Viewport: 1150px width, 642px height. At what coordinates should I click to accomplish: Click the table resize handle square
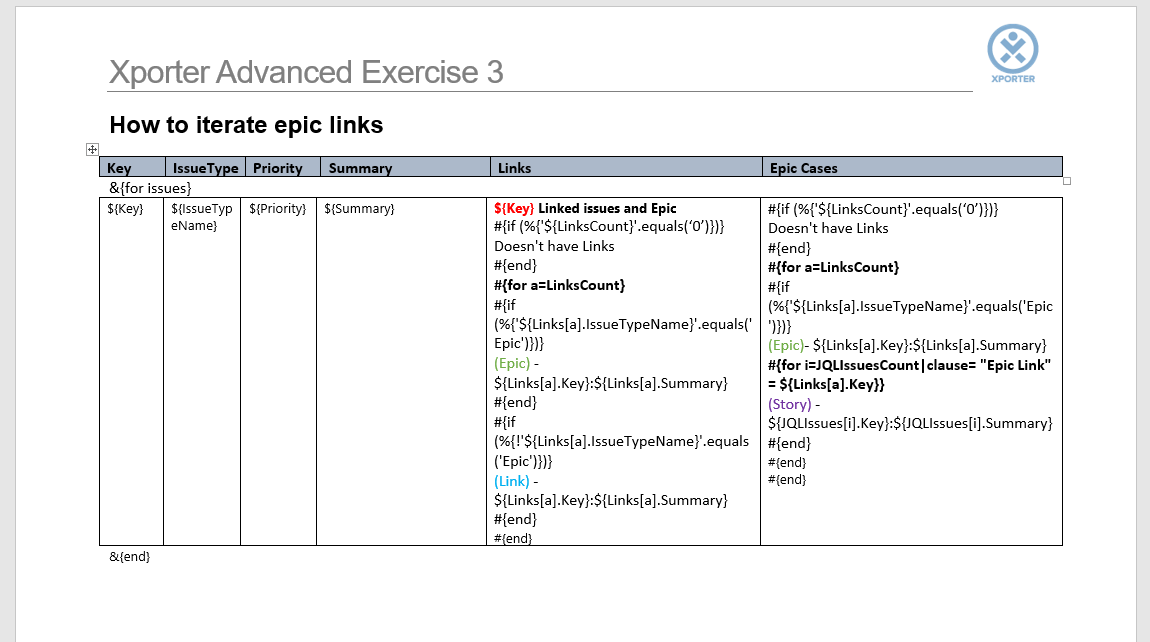[1066, 181]
